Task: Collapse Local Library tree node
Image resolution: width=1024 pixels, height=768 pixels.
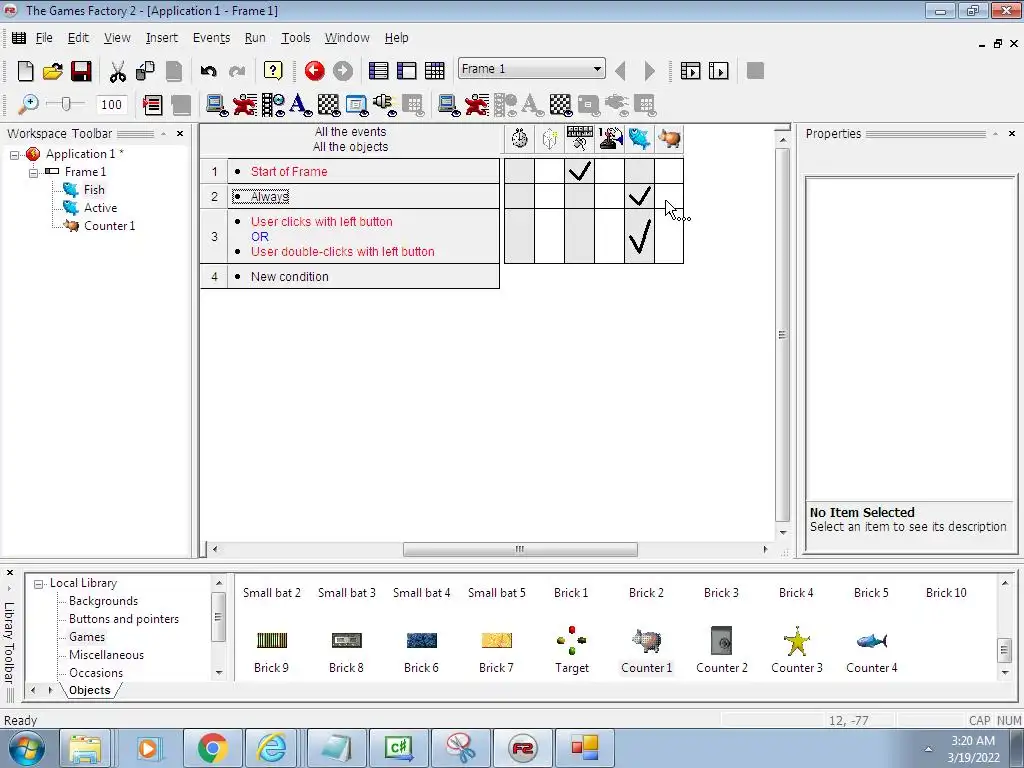Action: tap(39, 584)
